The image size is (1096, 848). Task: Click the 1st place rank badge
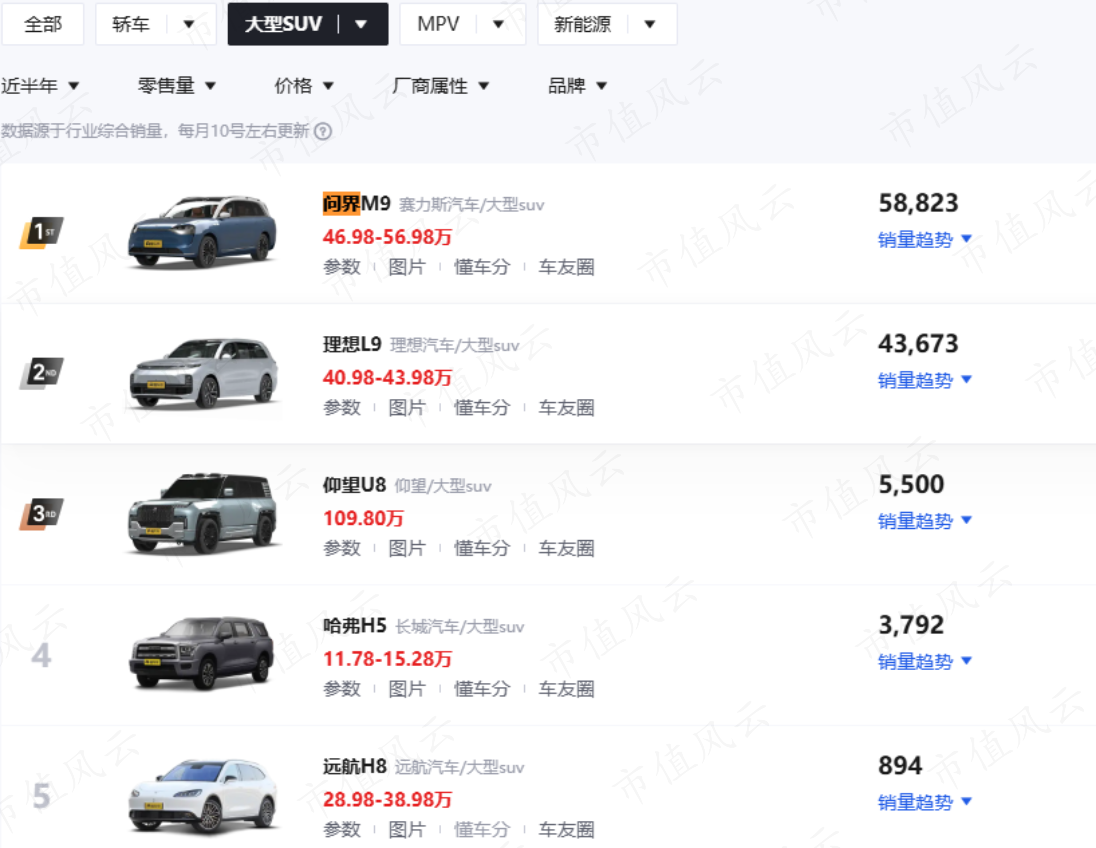click(42, 232)
